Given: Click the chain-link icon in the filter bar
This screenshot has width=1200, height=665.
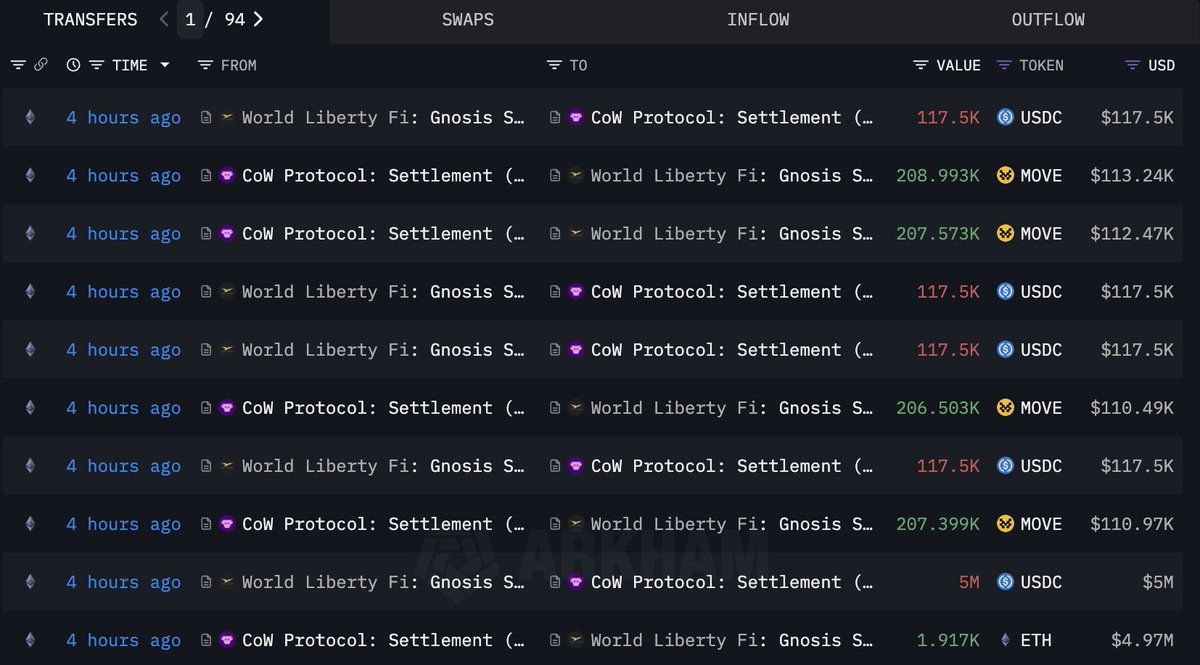Looking at the screenshot, I should pos(41,64).
